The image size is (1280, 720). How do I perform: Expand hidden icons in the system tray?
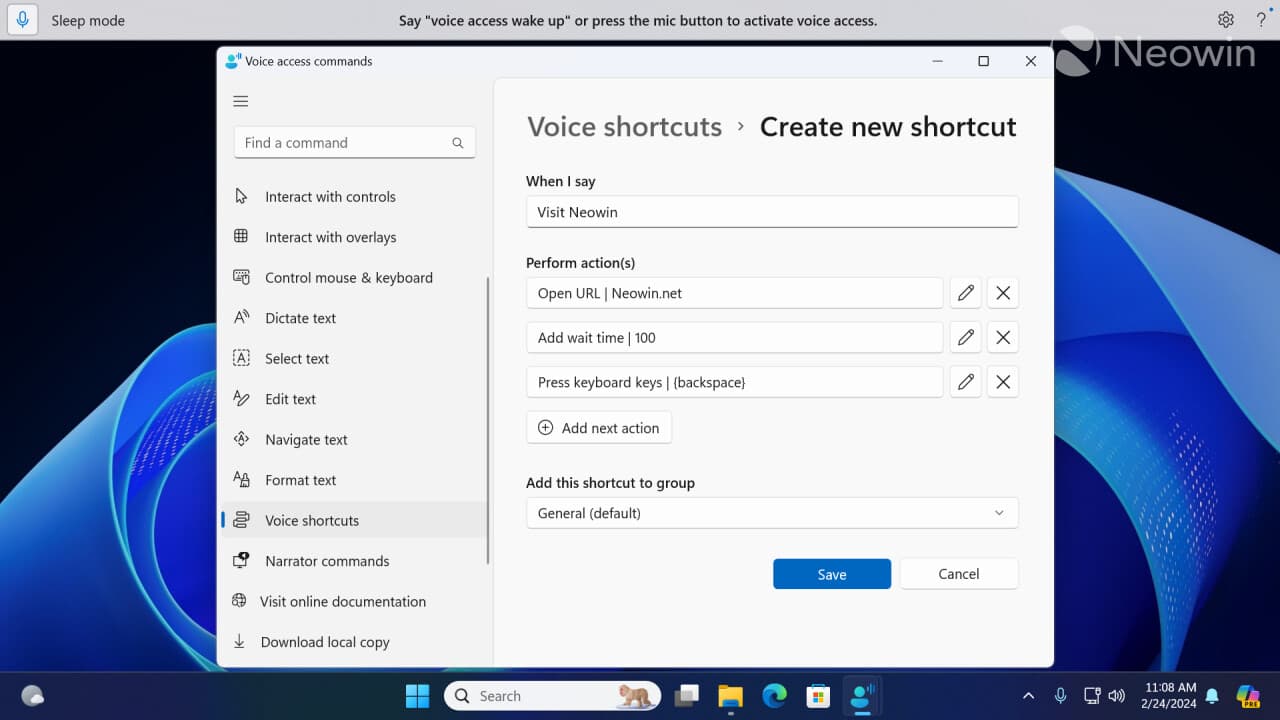(1028, 695)
